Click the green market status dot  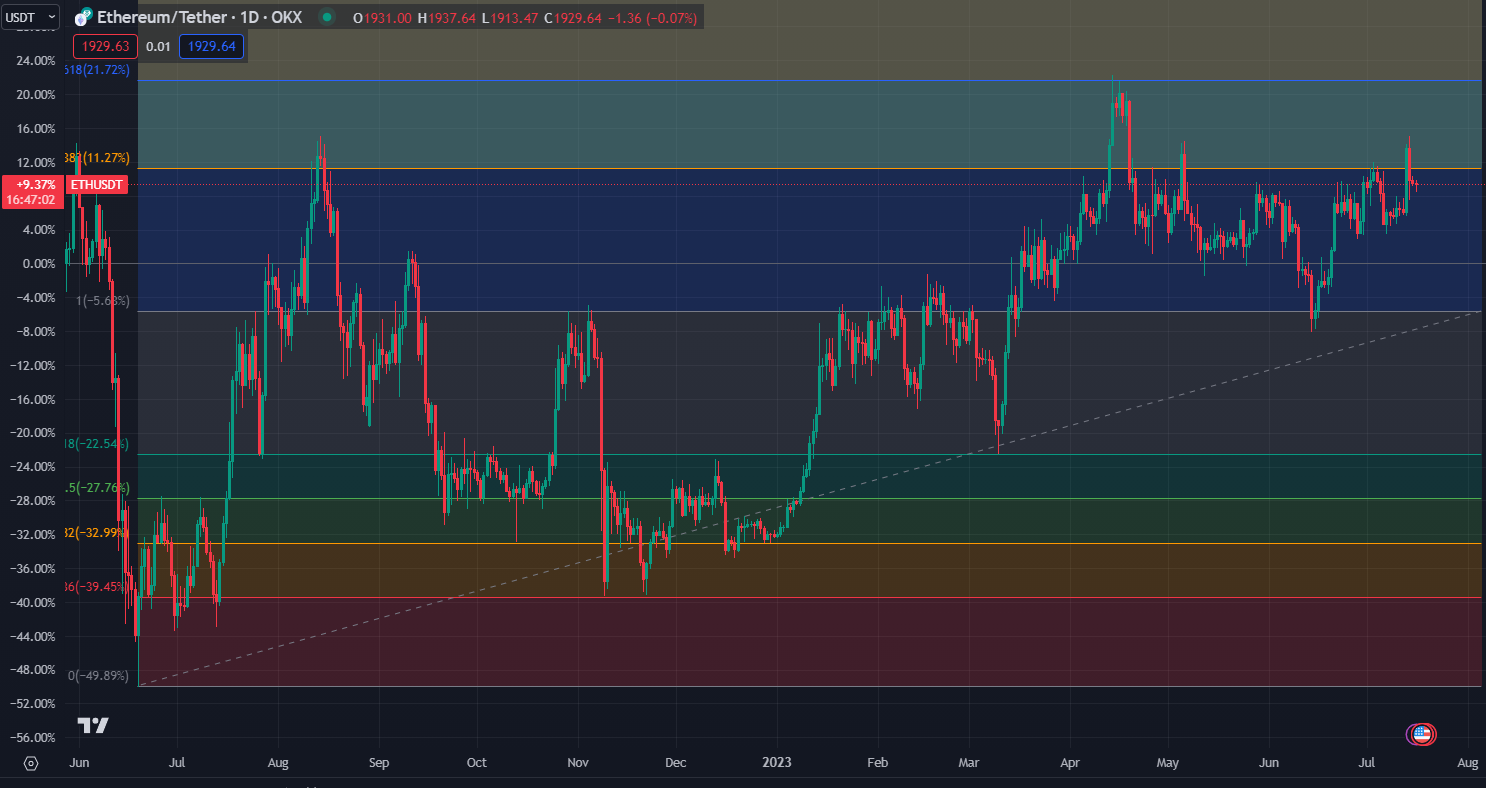[326, 17]
